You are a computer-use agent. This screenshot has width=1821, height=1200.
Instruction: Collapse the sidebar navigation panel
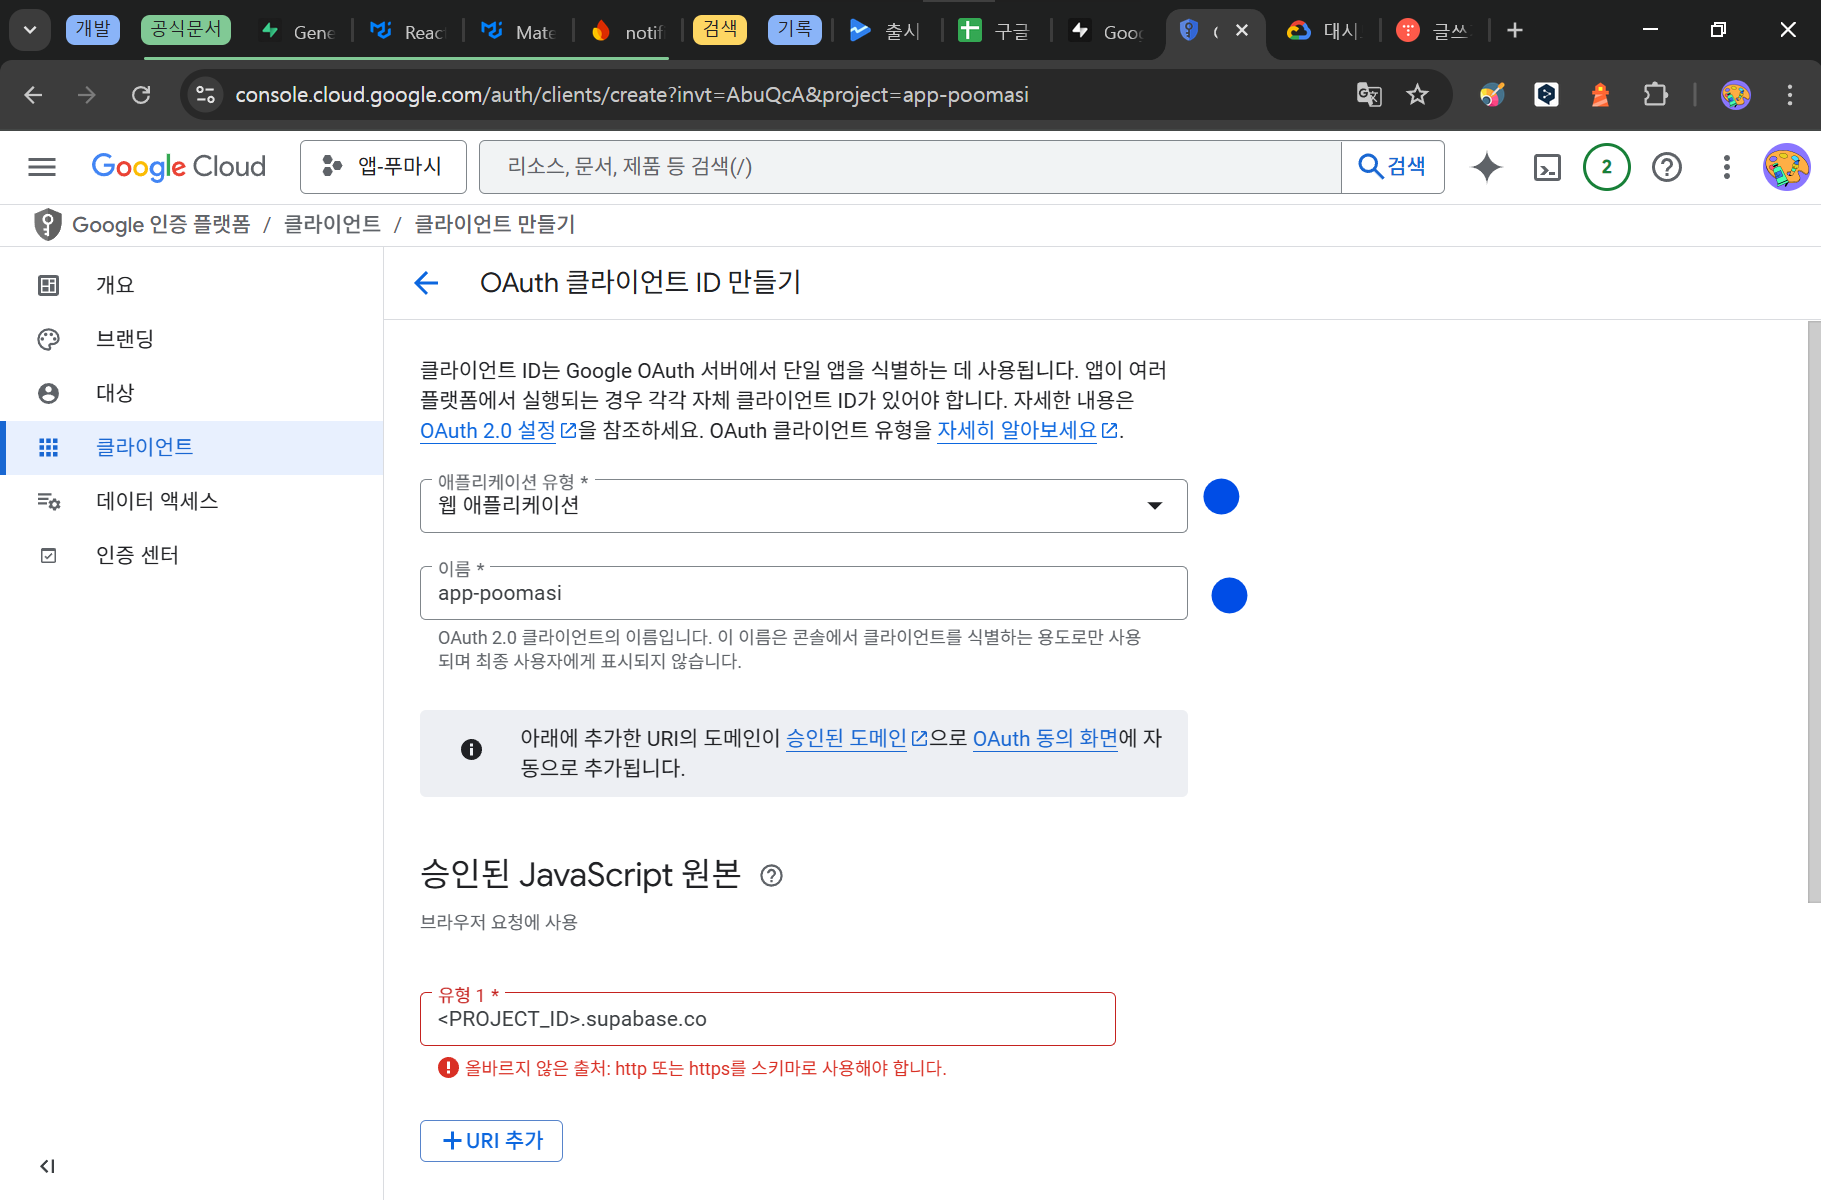[47, 1166]
